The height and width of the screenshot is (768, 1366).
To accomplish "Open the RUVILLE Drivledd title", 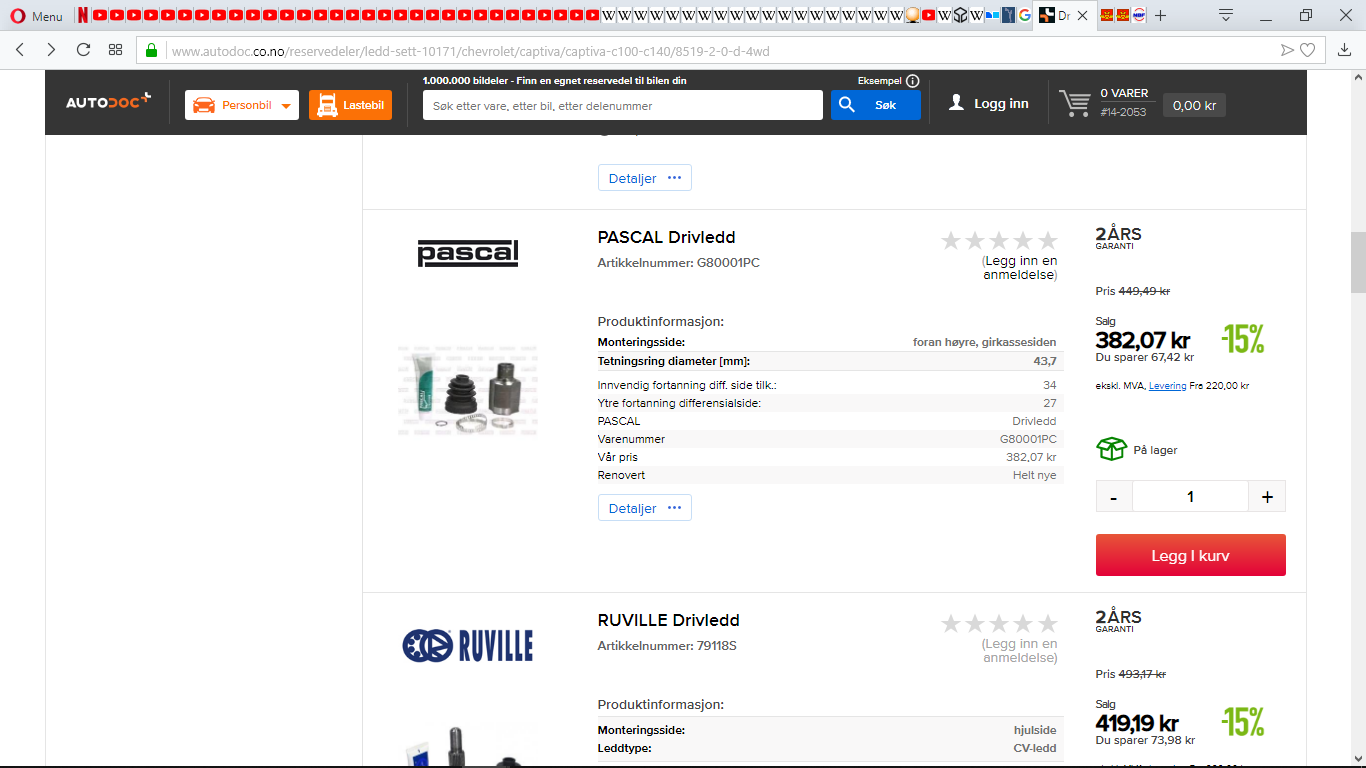I will 668,621.
